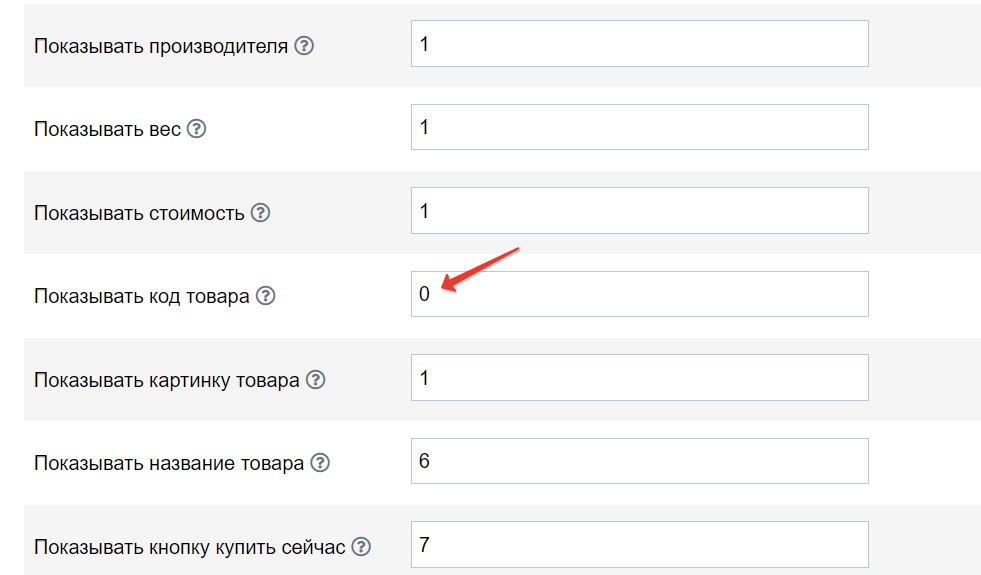Click help icon for Показывать картинку товара
Screen dimensions: 981x575
[315, 380]
